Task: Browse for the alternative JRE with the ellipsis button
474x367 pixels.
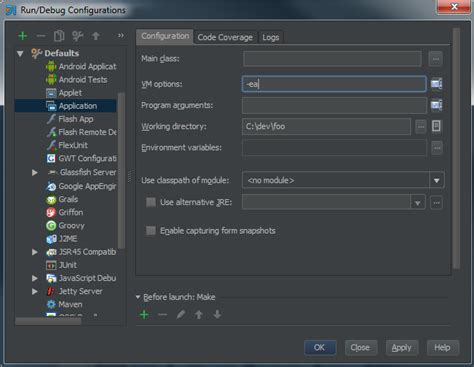Action: coord(436,202)
